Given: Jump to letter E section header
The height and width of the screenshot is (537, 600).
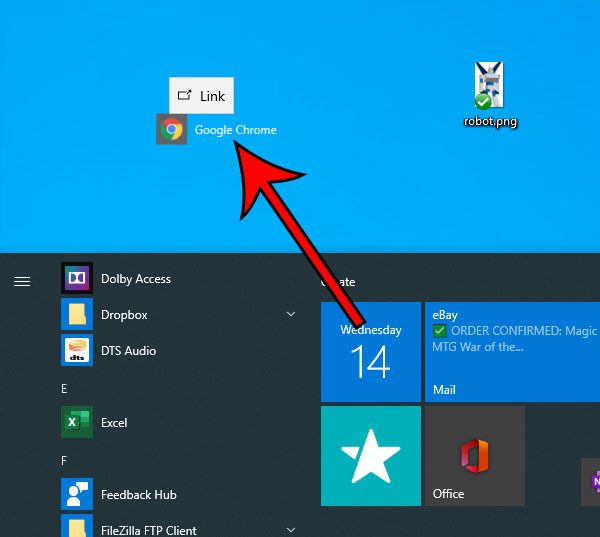Looking at the screenshot, I should coord(64,388).
